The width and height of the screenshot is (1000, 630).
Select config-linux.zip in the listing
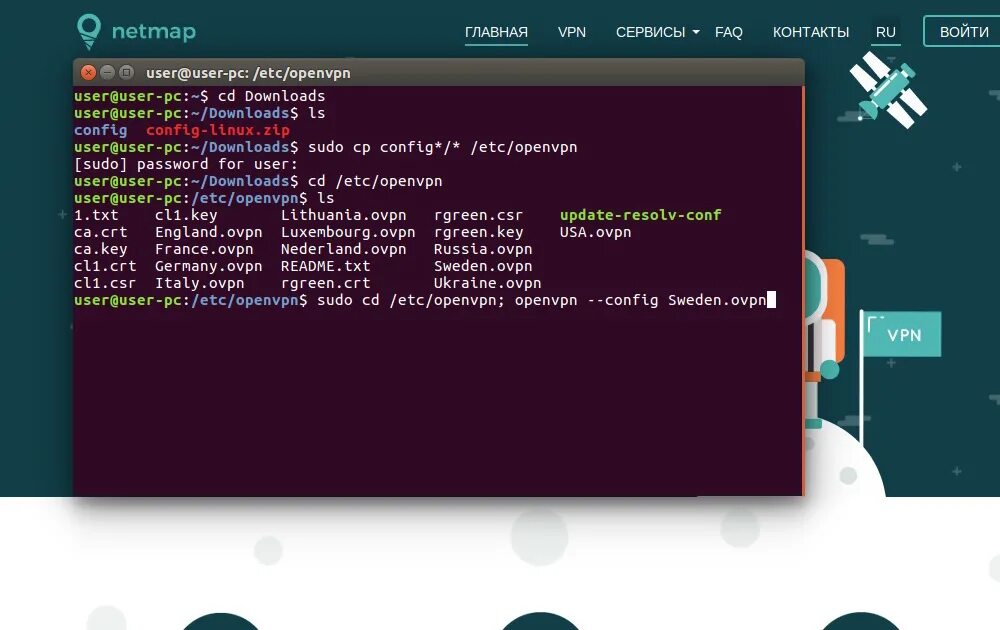coord(217,130)
